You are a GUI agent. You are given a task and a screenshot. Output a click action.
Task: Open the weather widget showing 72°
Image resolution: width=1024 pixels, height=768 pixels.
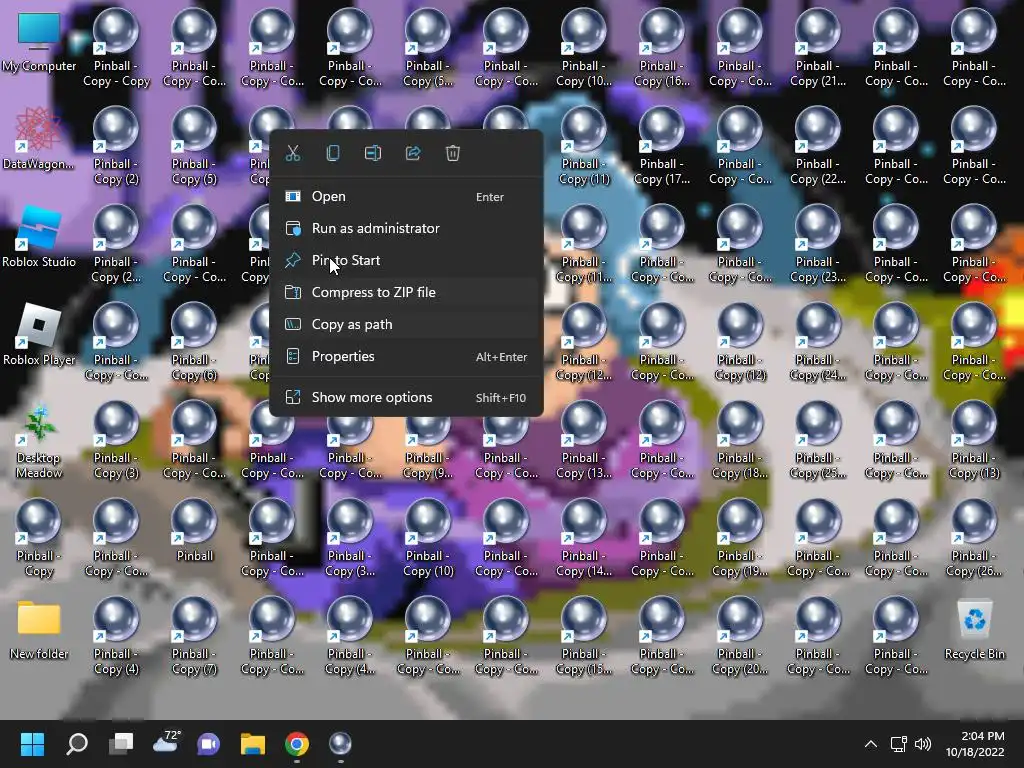[166, 743]
